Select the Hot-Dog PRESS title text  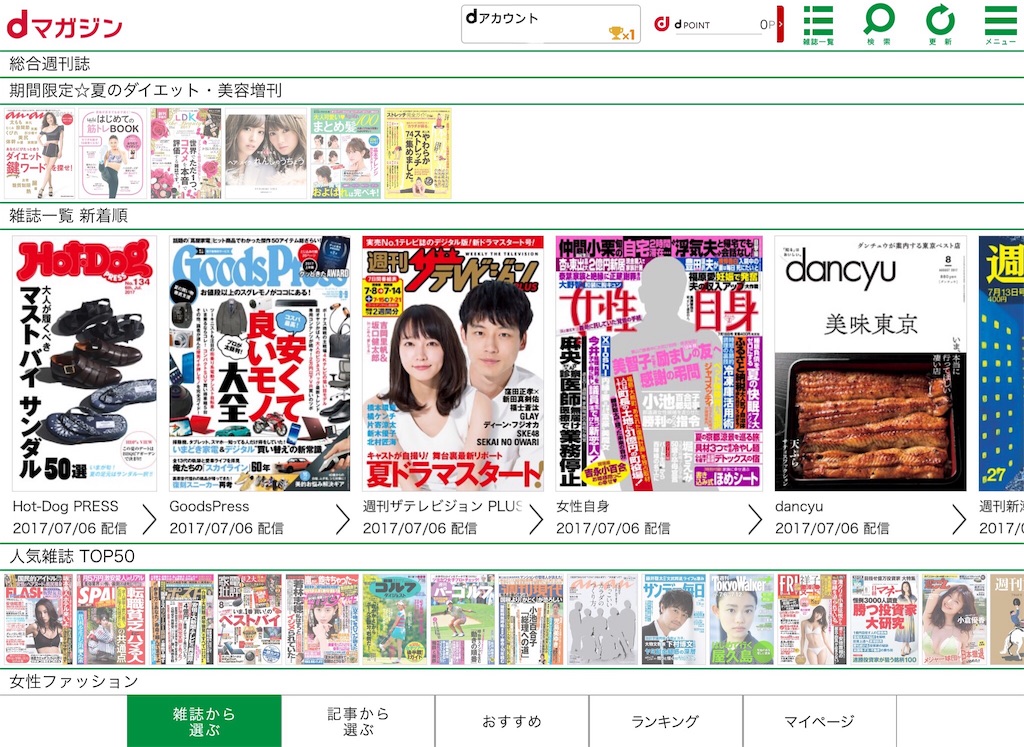coord(65,506)
